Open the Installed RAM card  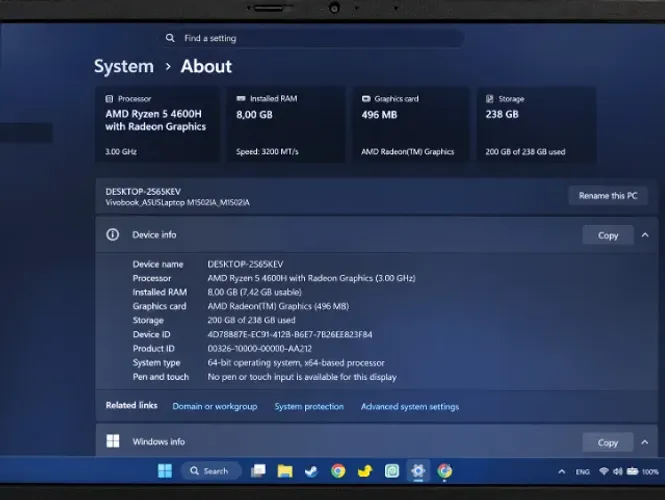285,124
